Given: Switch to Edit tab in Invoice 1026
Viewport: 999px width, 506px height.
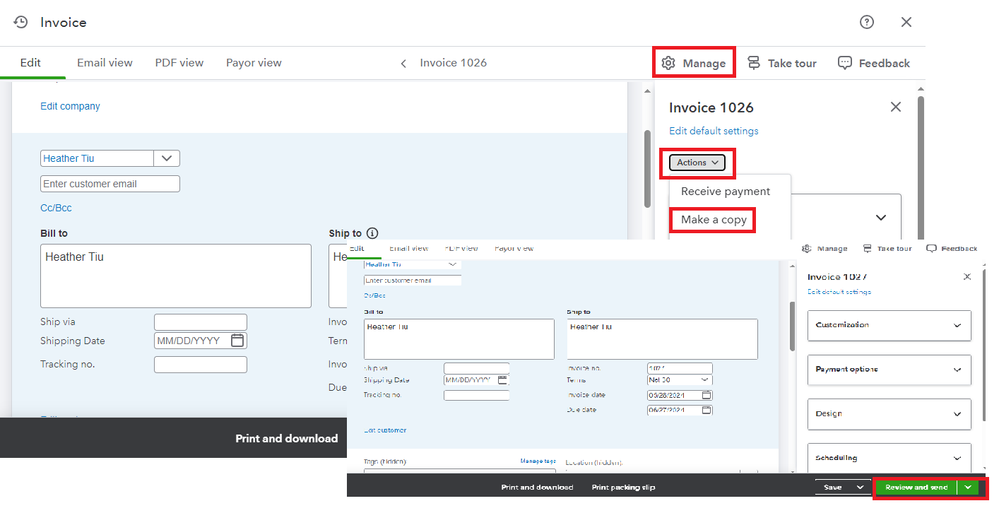Looking at the screenshot, I should tap(30, 62).
